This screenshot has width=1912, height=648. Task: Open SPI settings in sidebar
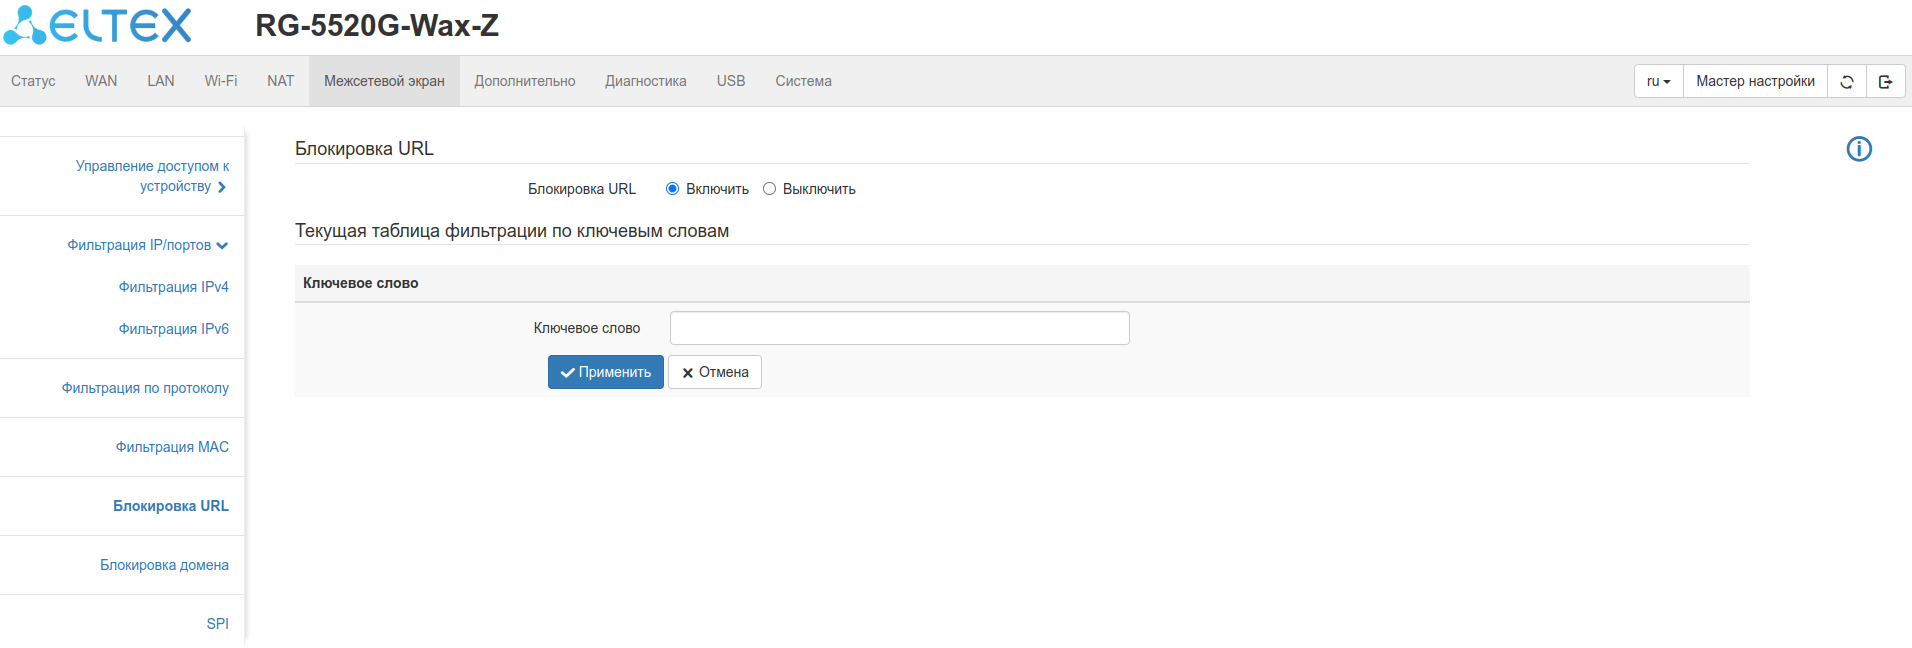(217, 624)
